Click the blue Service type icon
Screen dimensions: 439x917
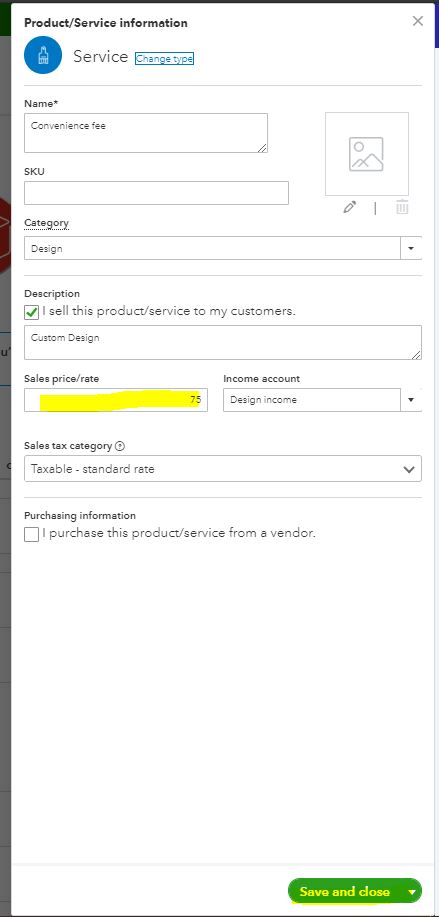[43, 55]
